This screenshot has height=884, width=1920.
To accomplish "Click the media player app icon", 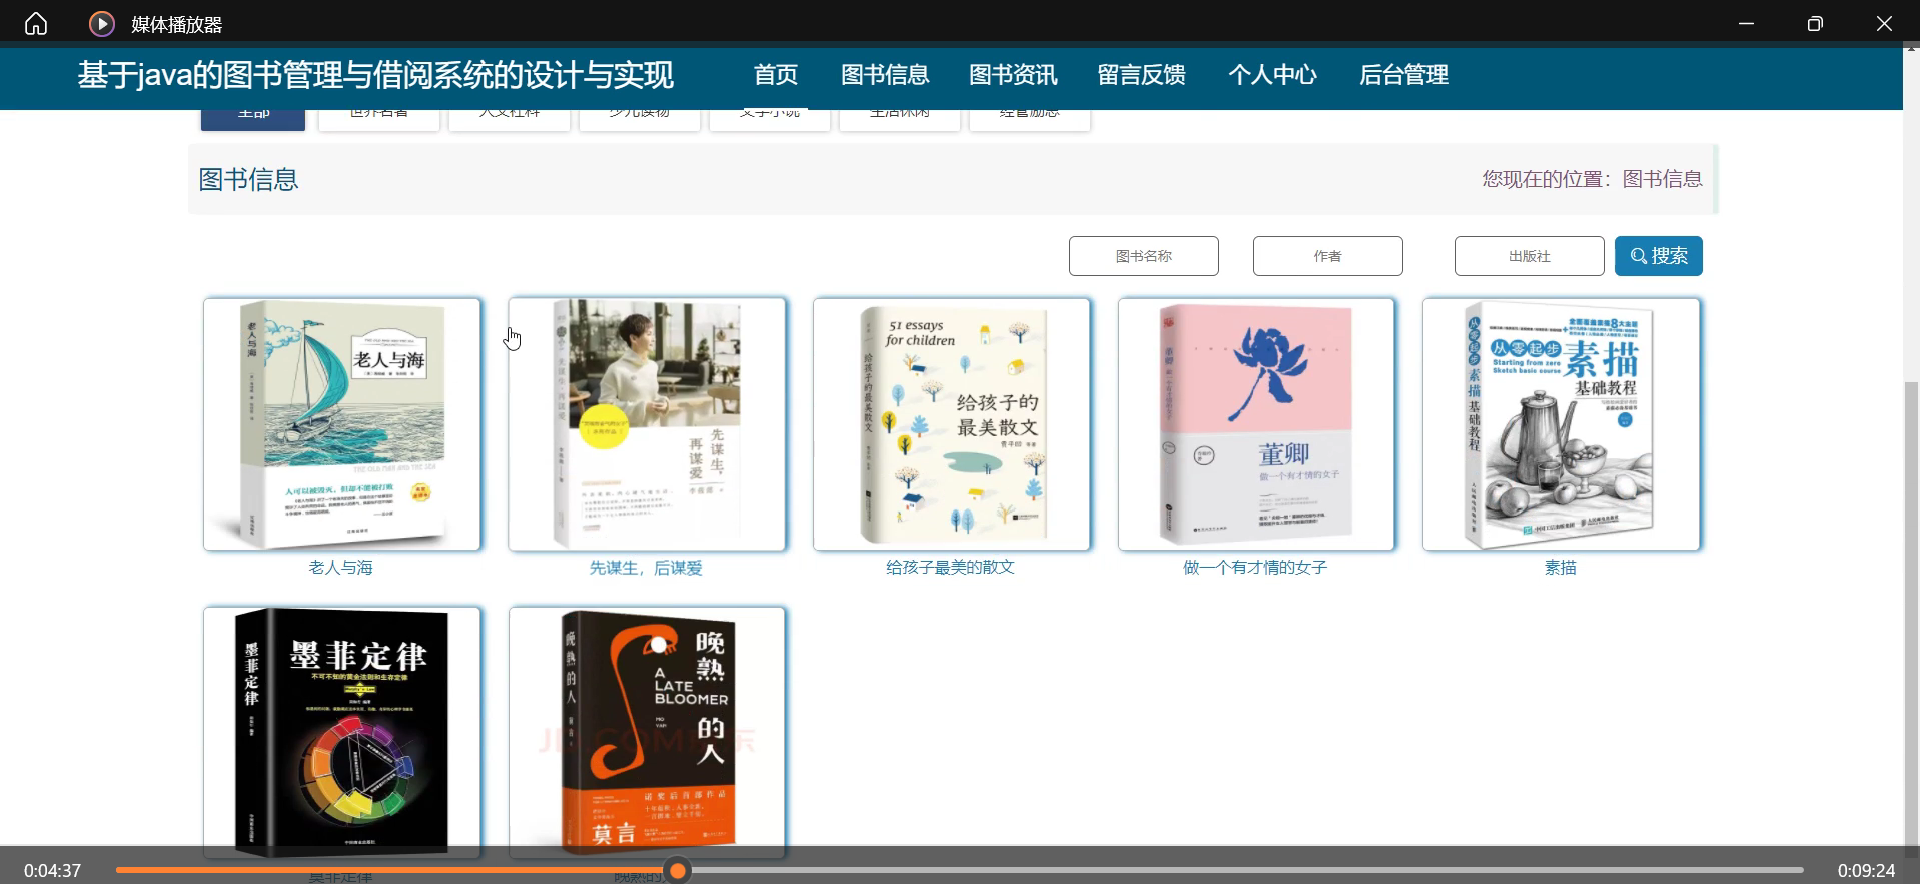I will (102, 23).
